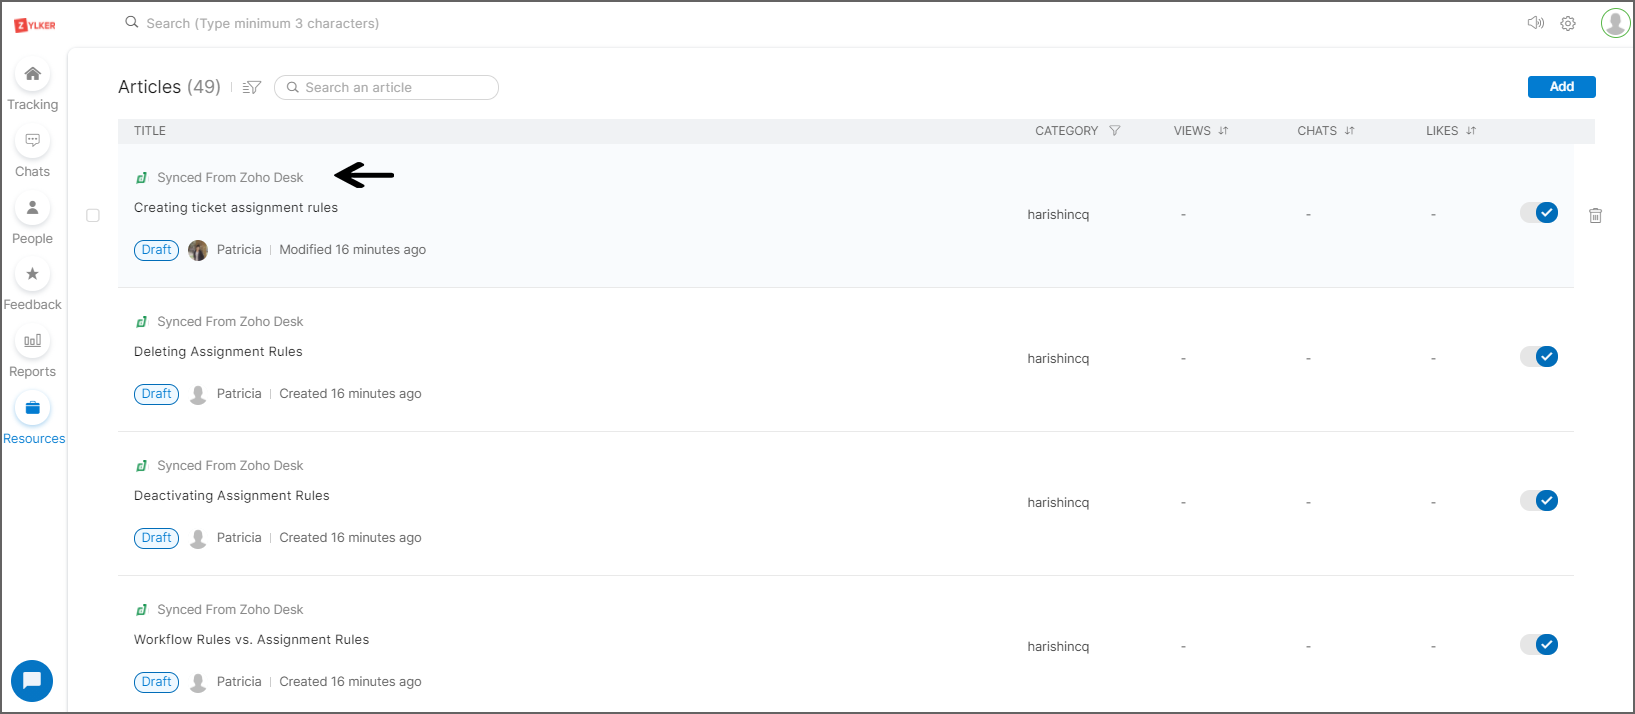The width and height of the screenshot is (1635, 714).
Task: Open the Chats section icon
Action: click(x=32, y=141)
